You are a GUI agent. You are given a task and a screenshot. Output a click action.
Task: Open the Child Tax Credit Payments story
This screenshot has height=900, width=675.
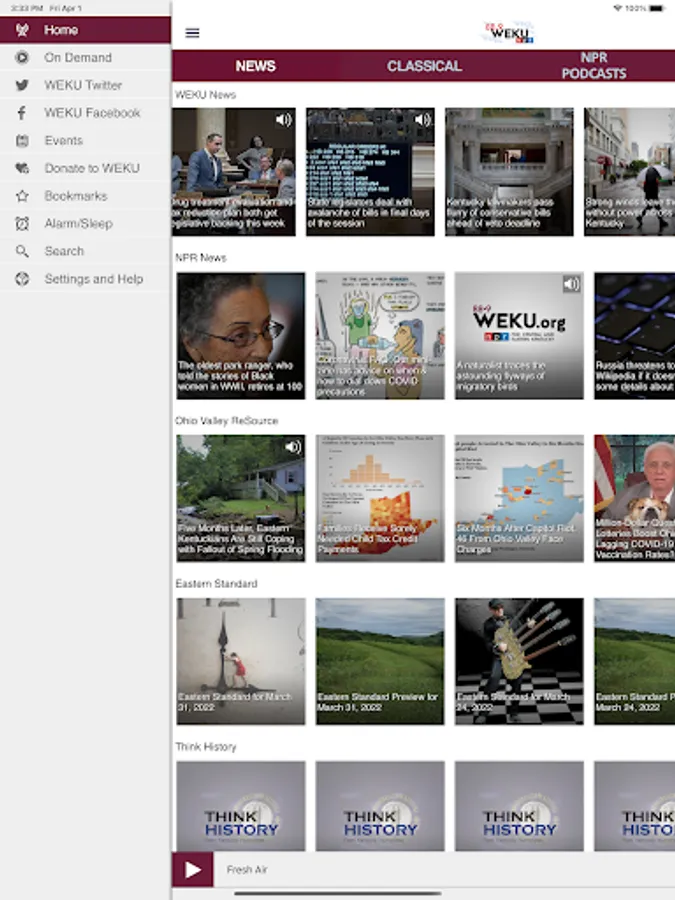click(380, 498)
